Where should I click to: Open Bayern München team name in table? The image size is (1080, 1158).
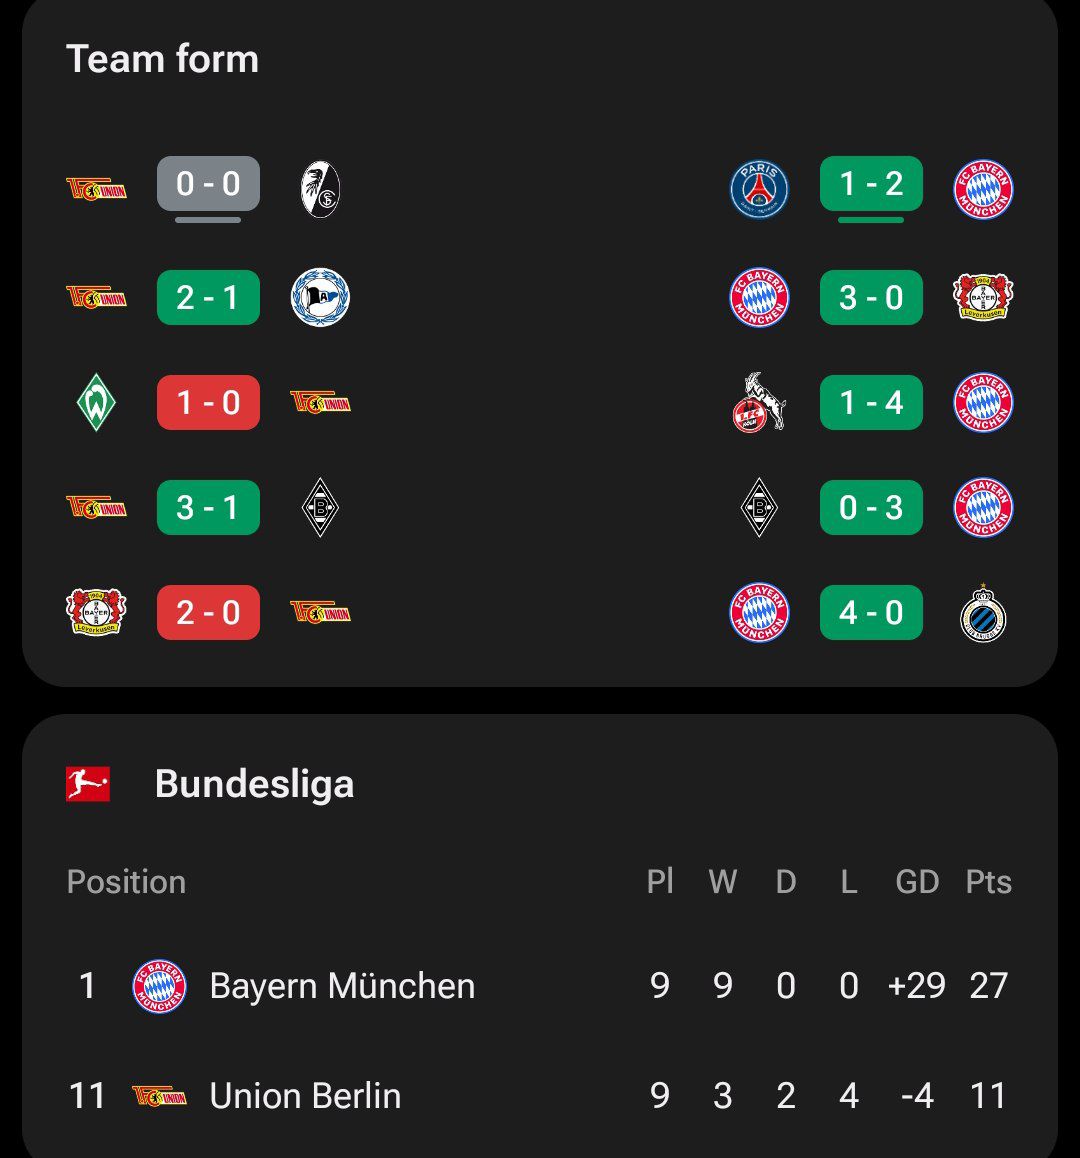(342, 986)
